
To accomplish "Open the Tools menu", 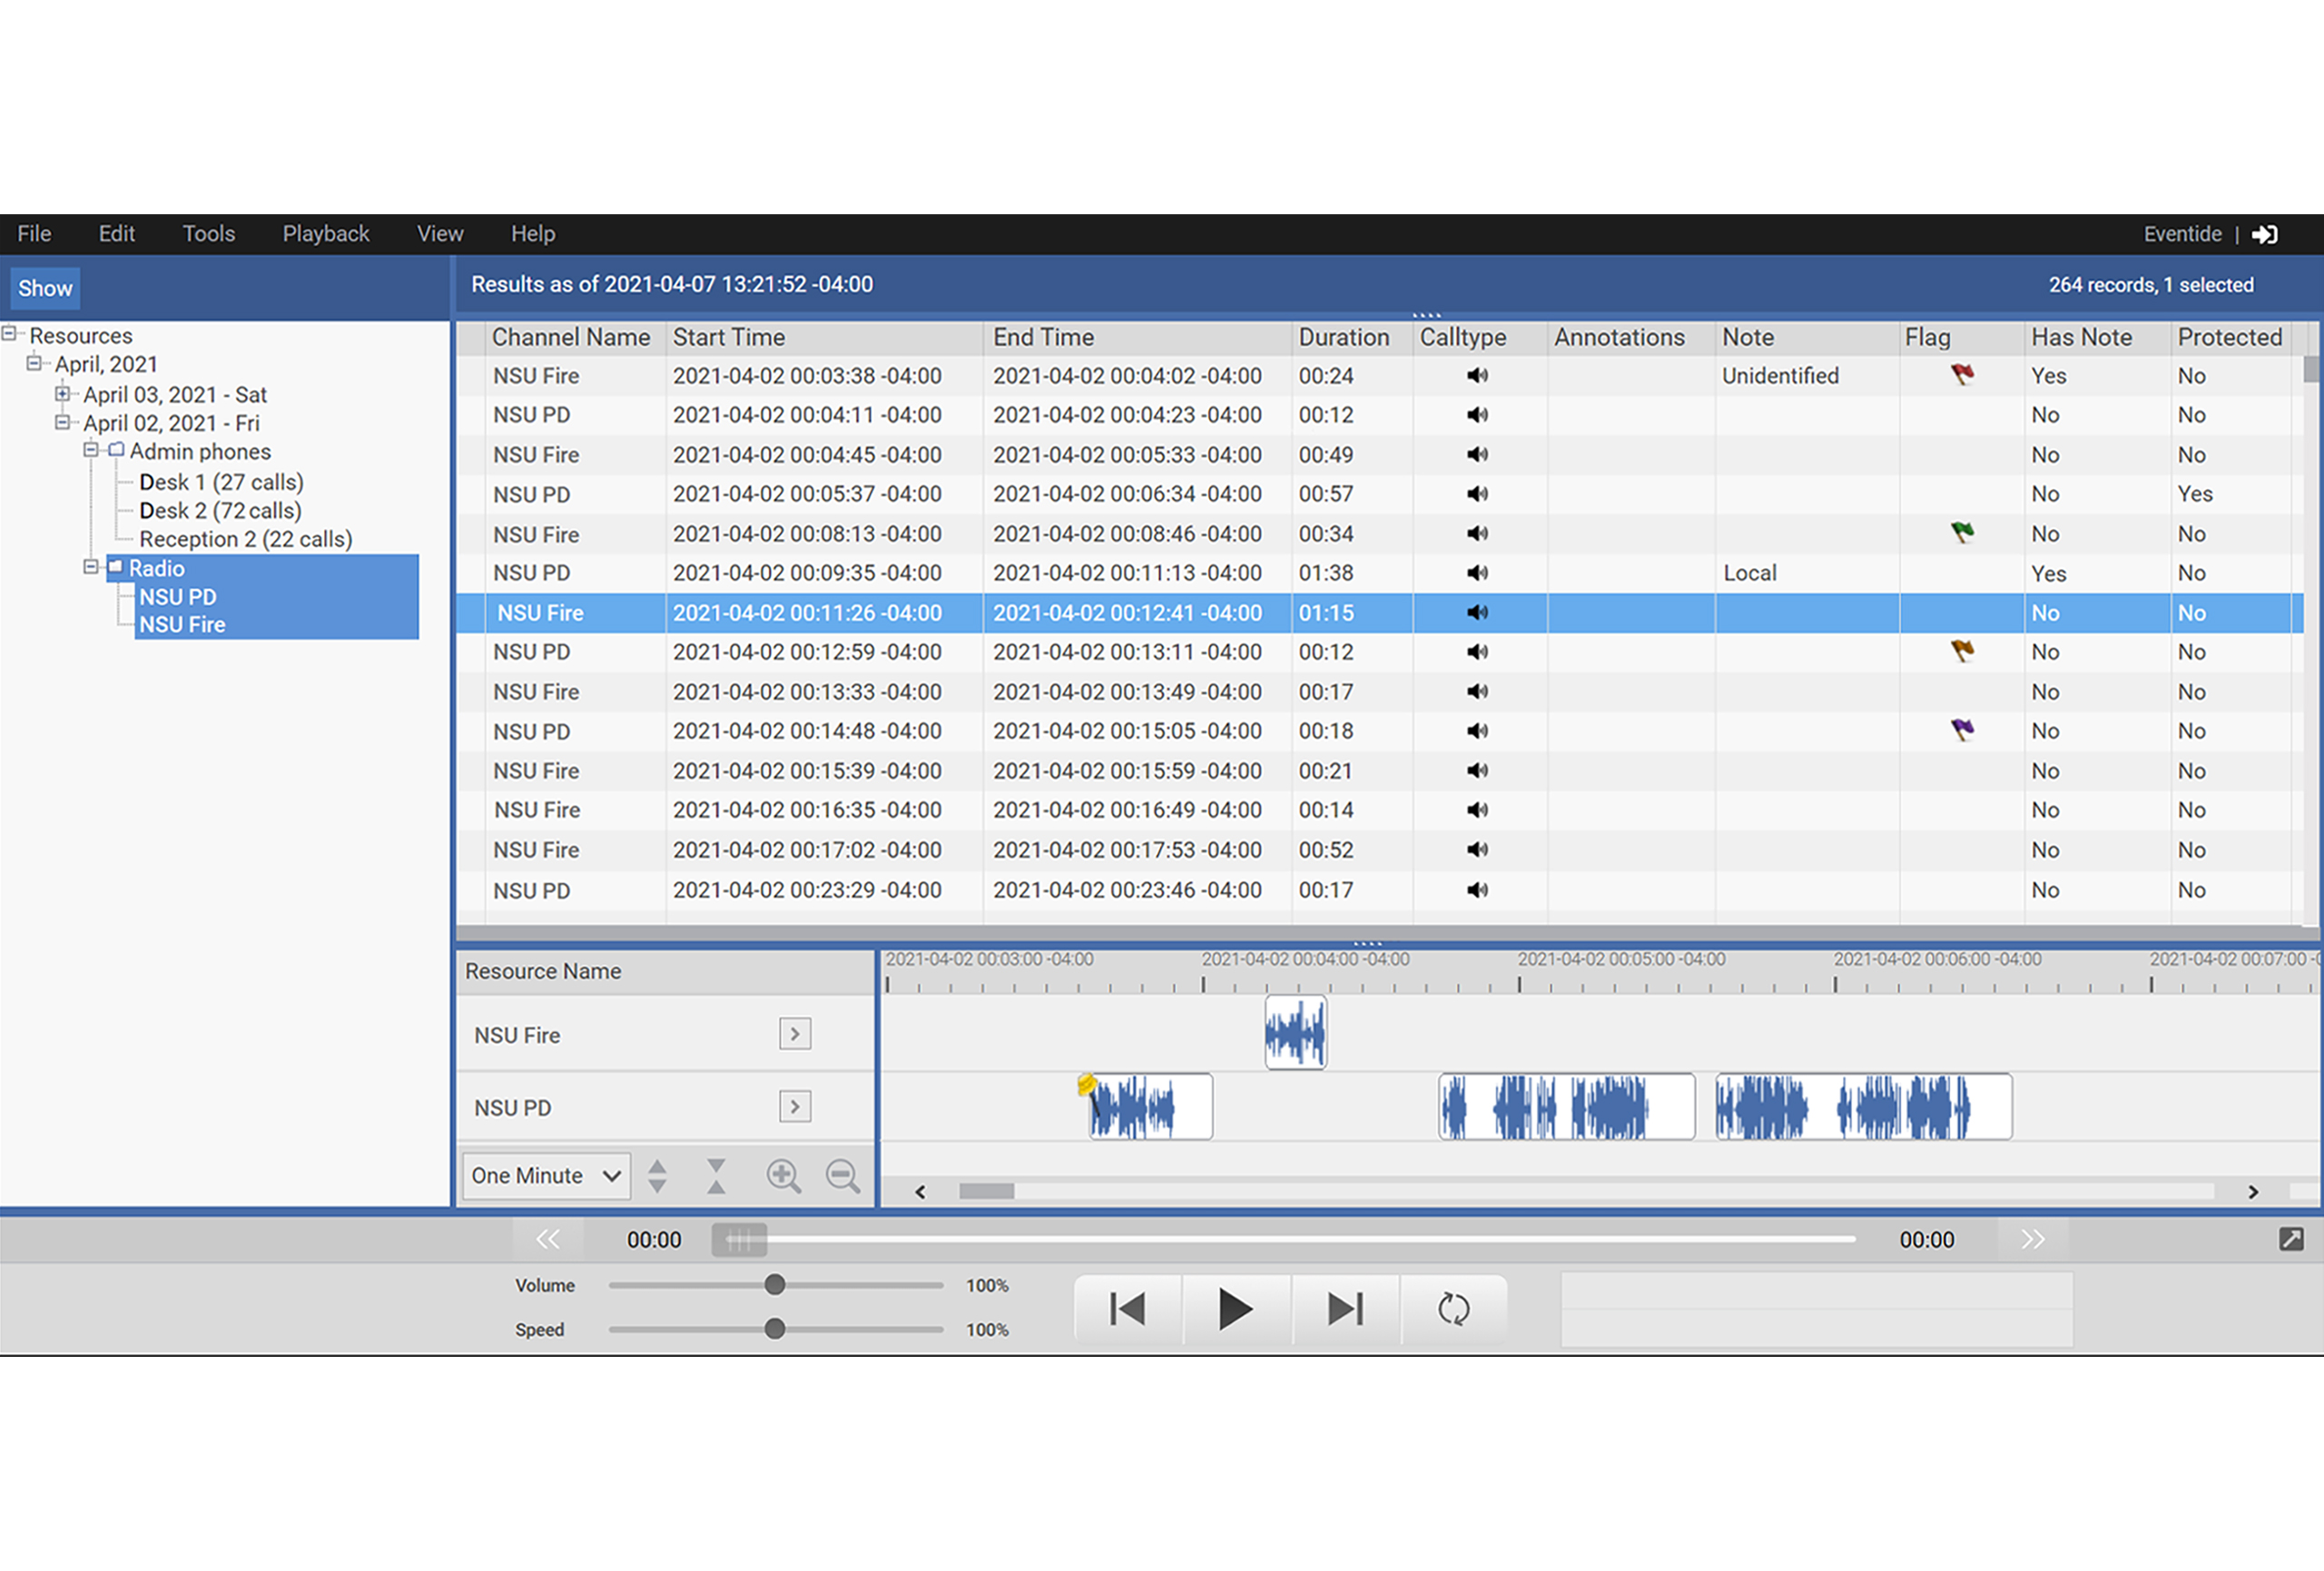I will tap(208, 234).
